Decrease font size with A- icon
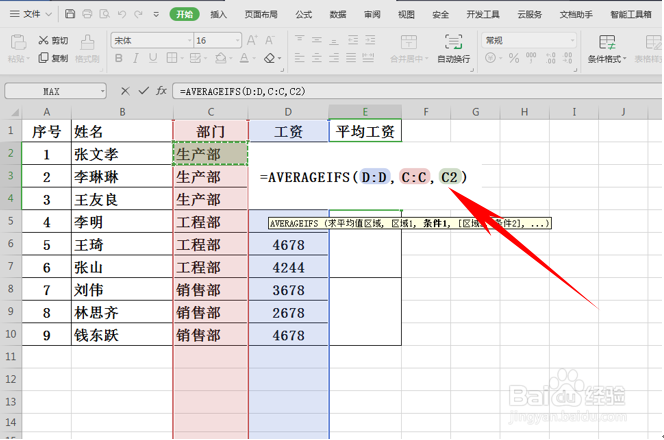The width and height of the screenshot is (664, 440). coord(270,40)
